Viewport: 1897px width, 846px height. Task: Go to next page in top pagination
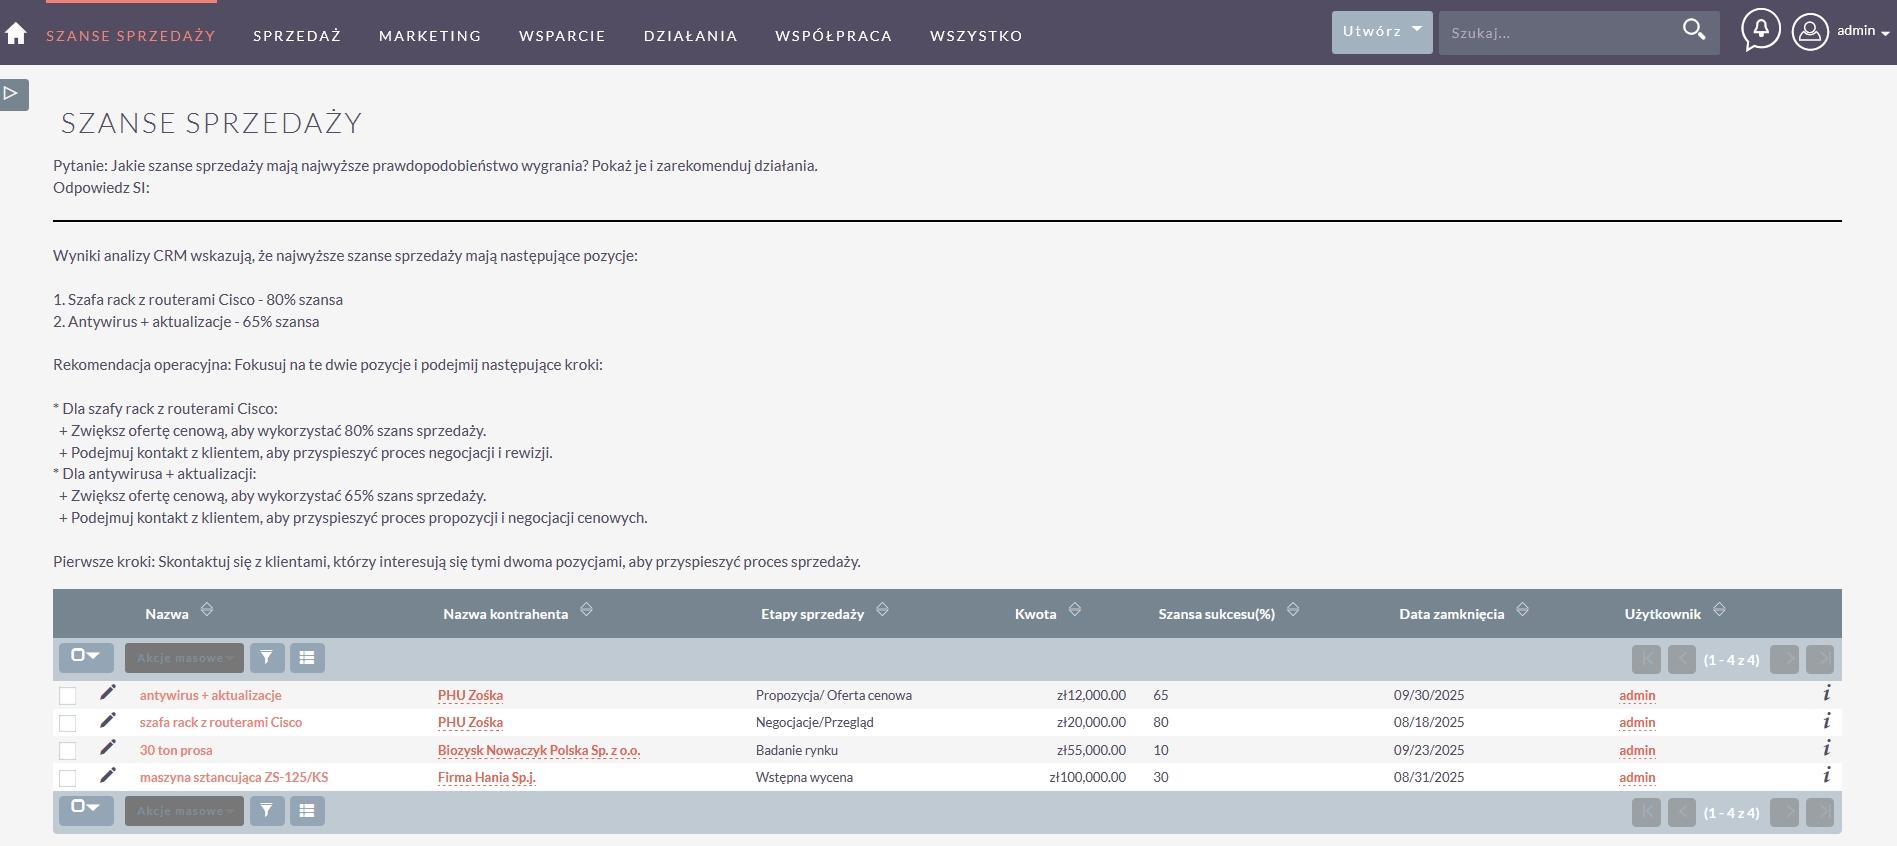(x=1784, y=659)
